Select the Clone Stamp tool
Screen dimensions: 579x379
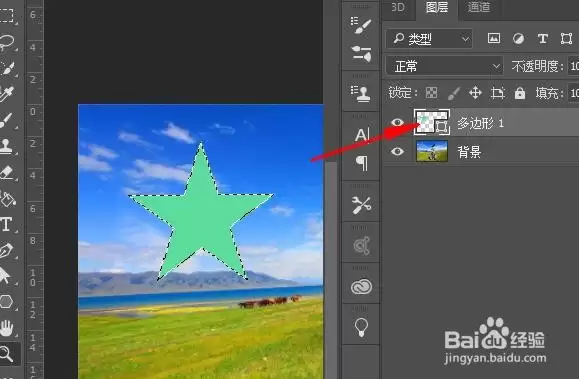[x=6, y=146]
